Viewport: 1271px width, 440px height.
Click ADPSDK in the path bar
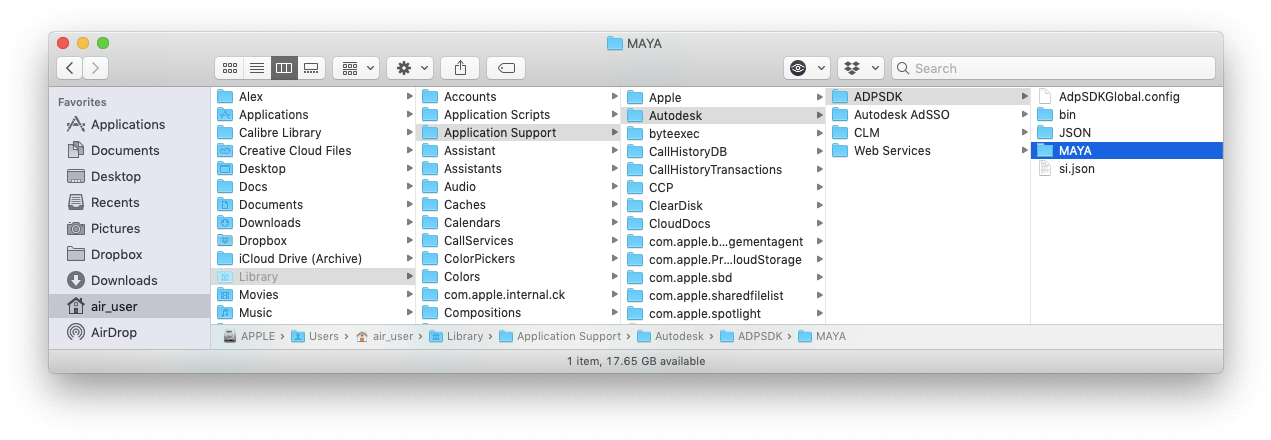click(x=750, y=337)
